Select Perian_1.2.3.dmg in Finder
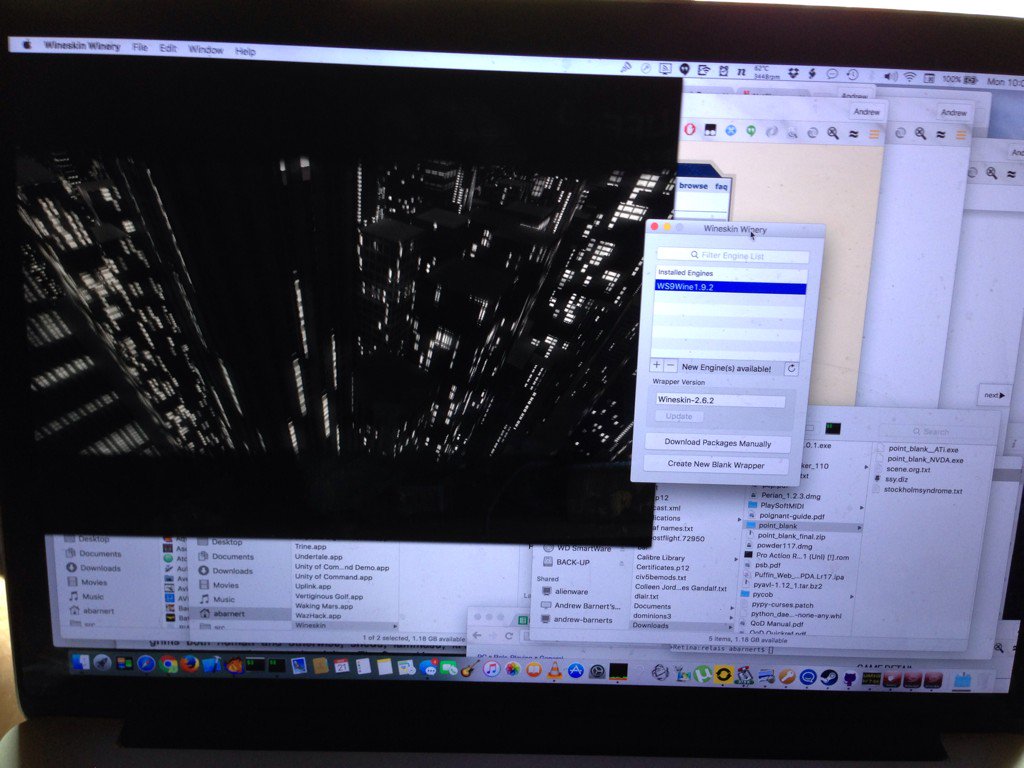Image resolution: width=1024 pixels, height=768 pixels. [x=790, y=496]
